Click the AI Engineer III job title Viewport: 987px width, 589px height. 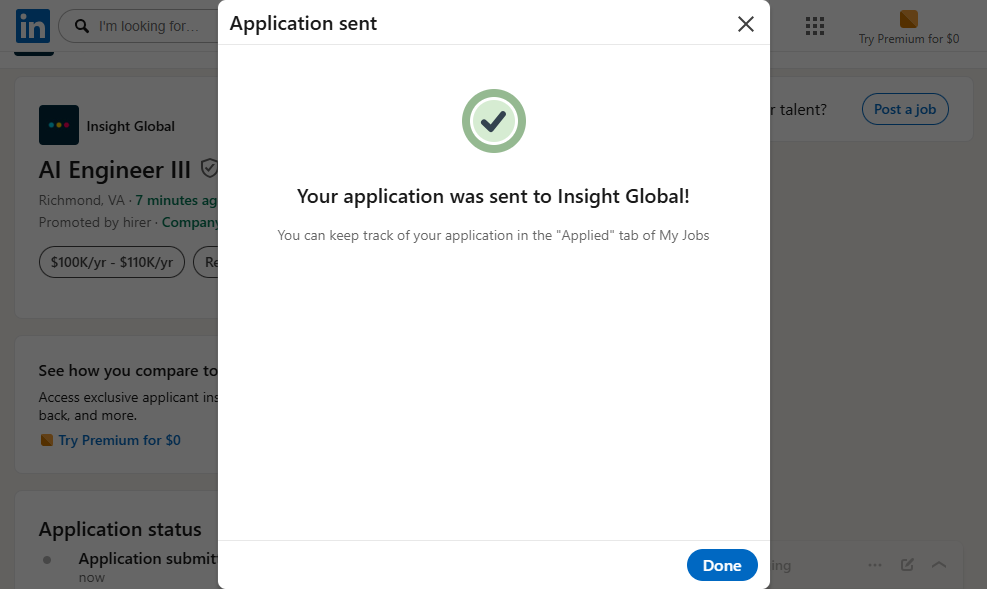(115, 169)
